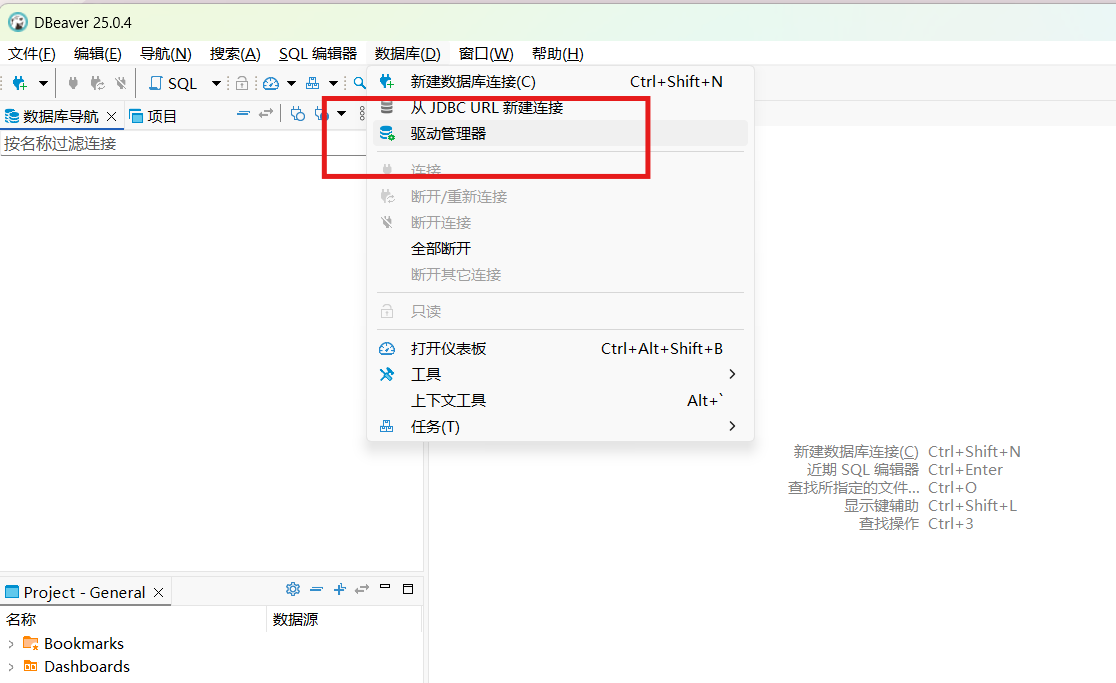The width and height of the screenshot is (1116, 683).
Task: Expand the dashboard gauge dropdown arrow
Action: coord(291,83)
